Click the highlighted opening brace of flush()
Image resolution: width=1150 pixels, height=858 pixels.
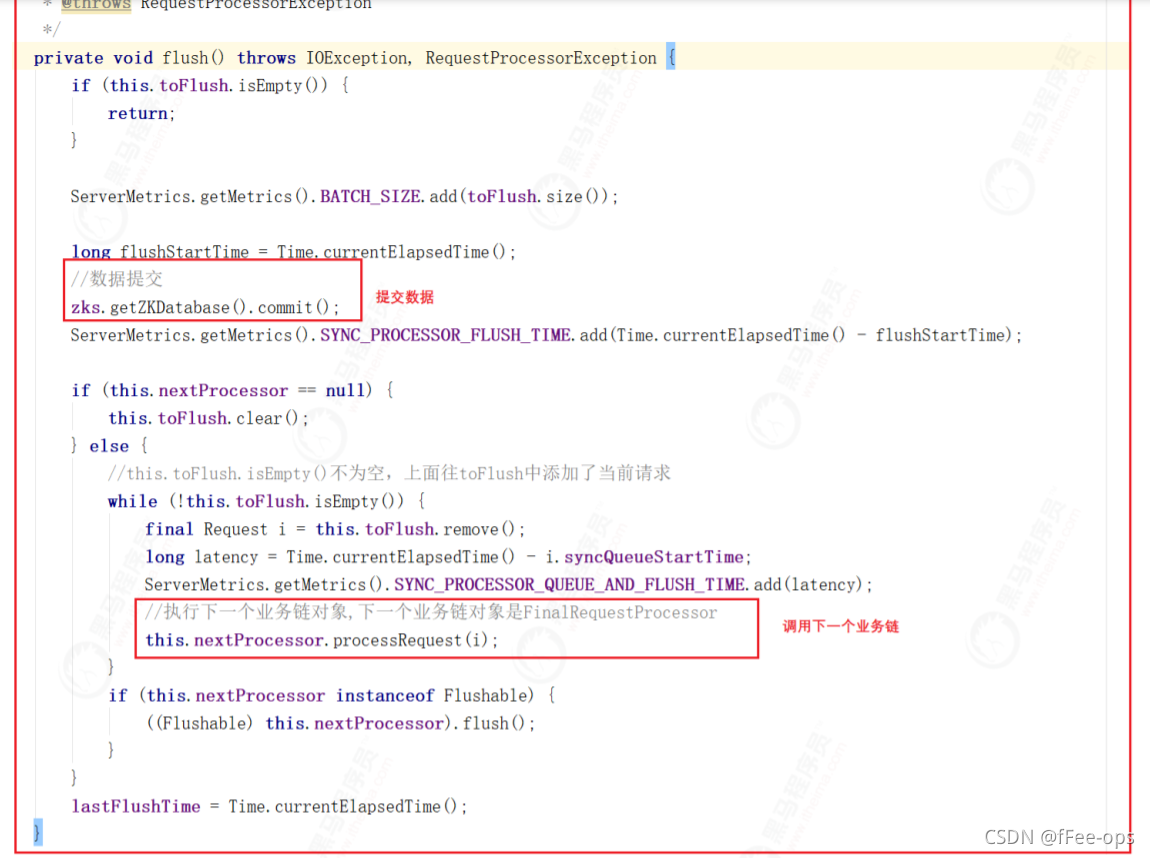pos(670,57)
